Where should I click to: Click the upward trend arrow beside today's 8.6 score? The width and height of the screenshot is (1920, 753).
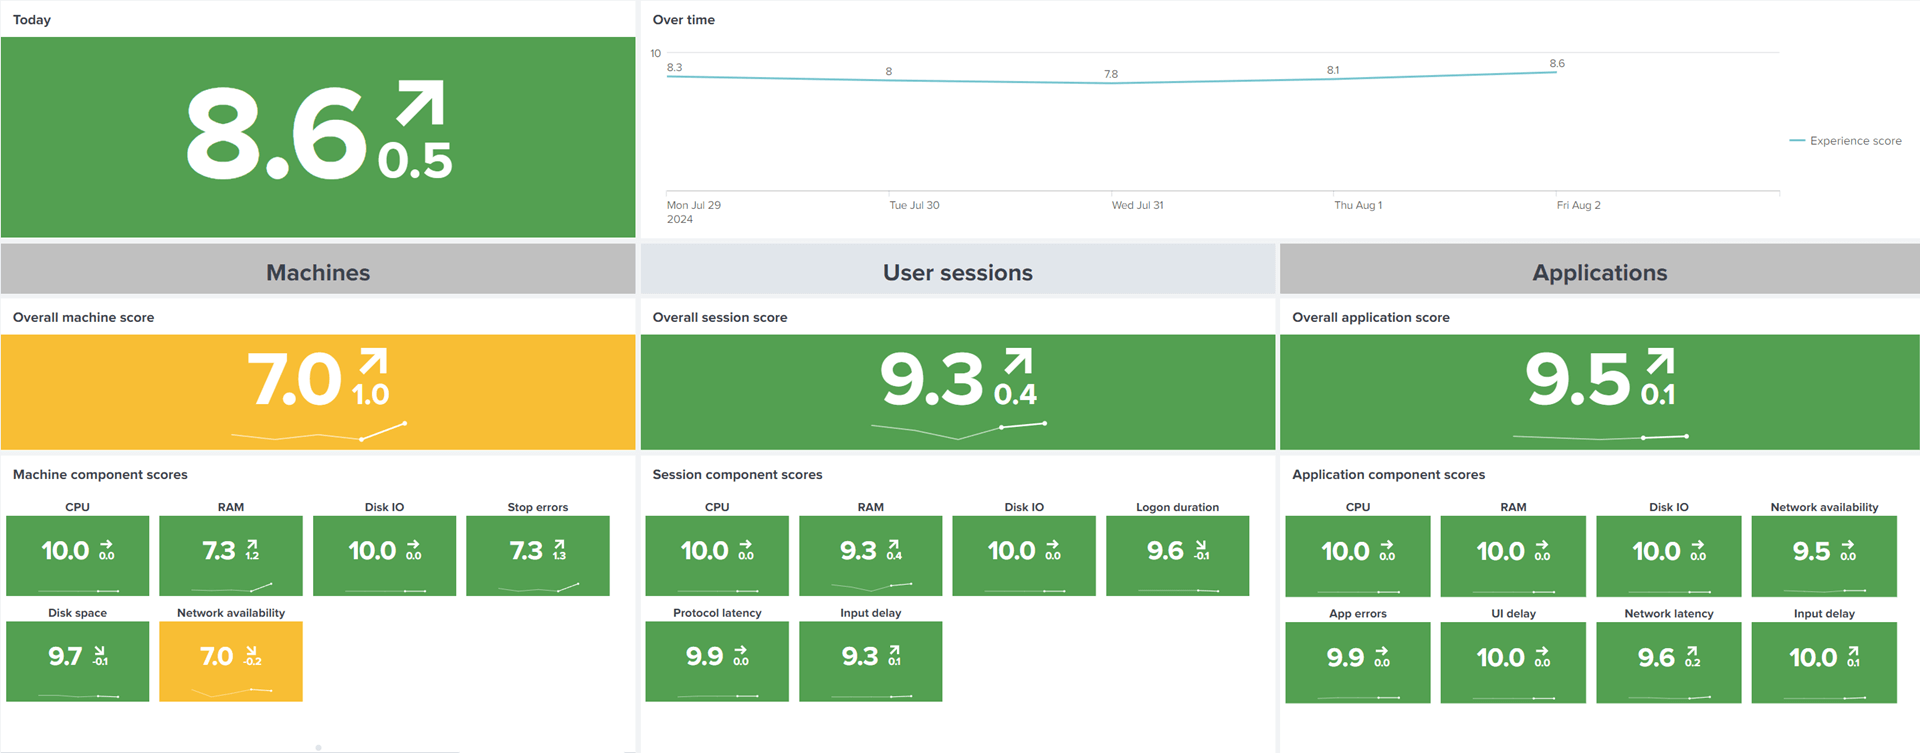tap(420, 104)
